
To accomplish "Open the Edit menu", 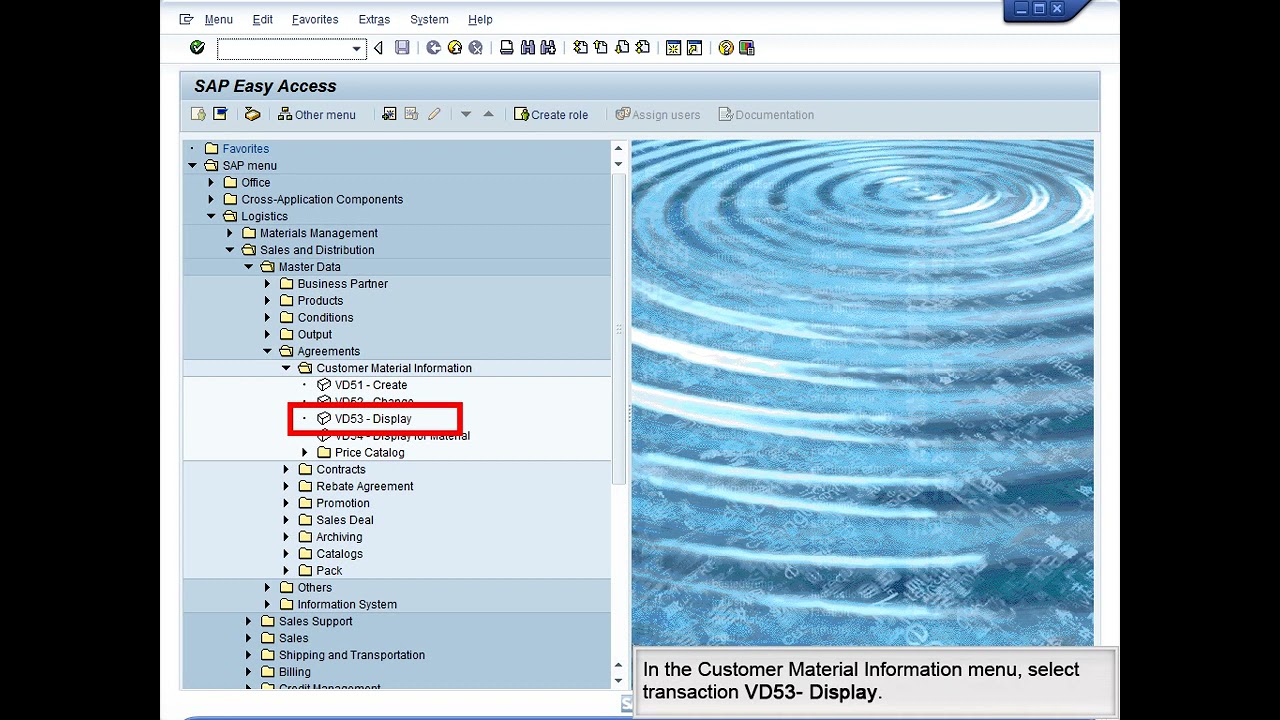I will coord(262,19).
